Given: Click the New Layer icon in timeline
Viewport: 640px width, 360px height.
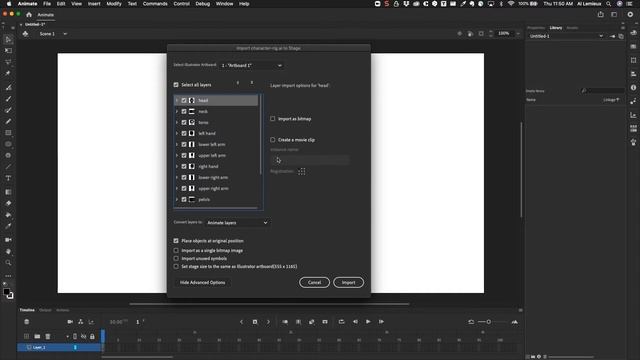Looking at the screenshot, I should (x=27, y=336).
